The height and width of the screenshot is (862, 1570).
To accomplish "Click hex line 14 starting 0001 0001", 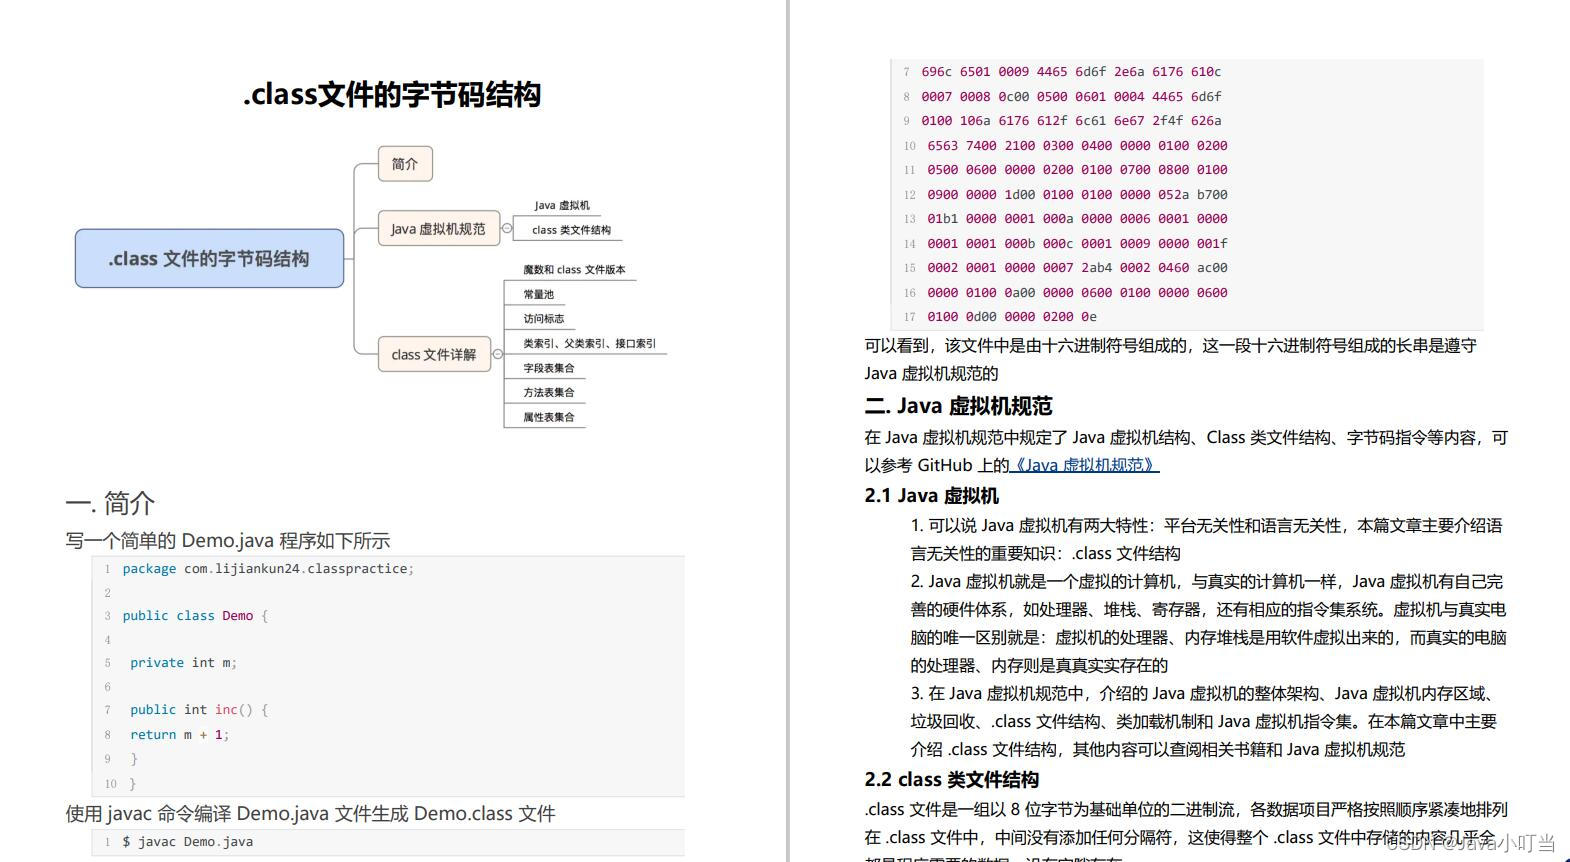I will 1077,244.
